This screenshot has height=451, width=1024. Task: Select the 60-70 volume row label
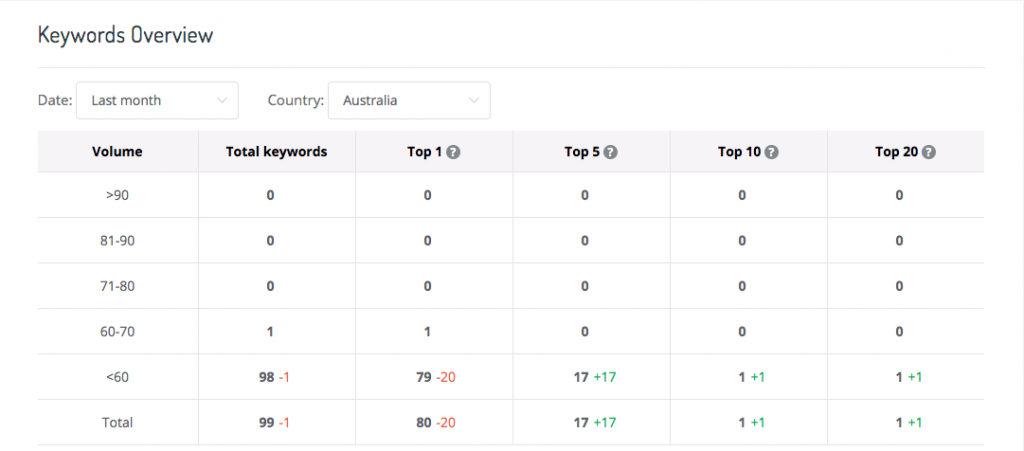pos(118,332)
